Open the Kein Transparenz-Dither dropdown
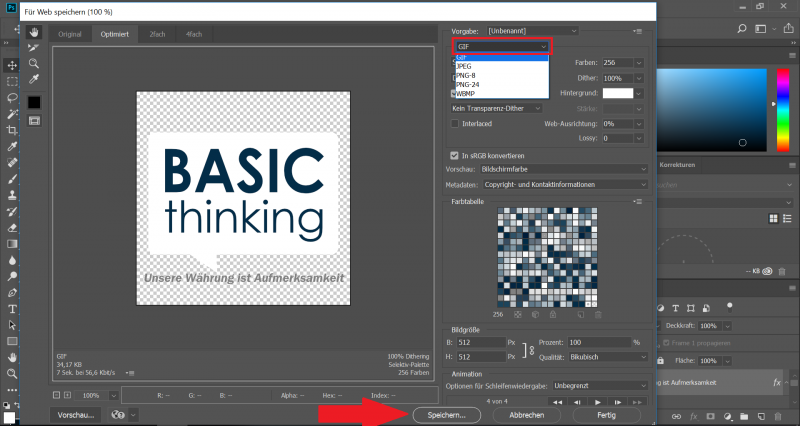The height and width of the screenshot is (426, 800). pos(496,108)
